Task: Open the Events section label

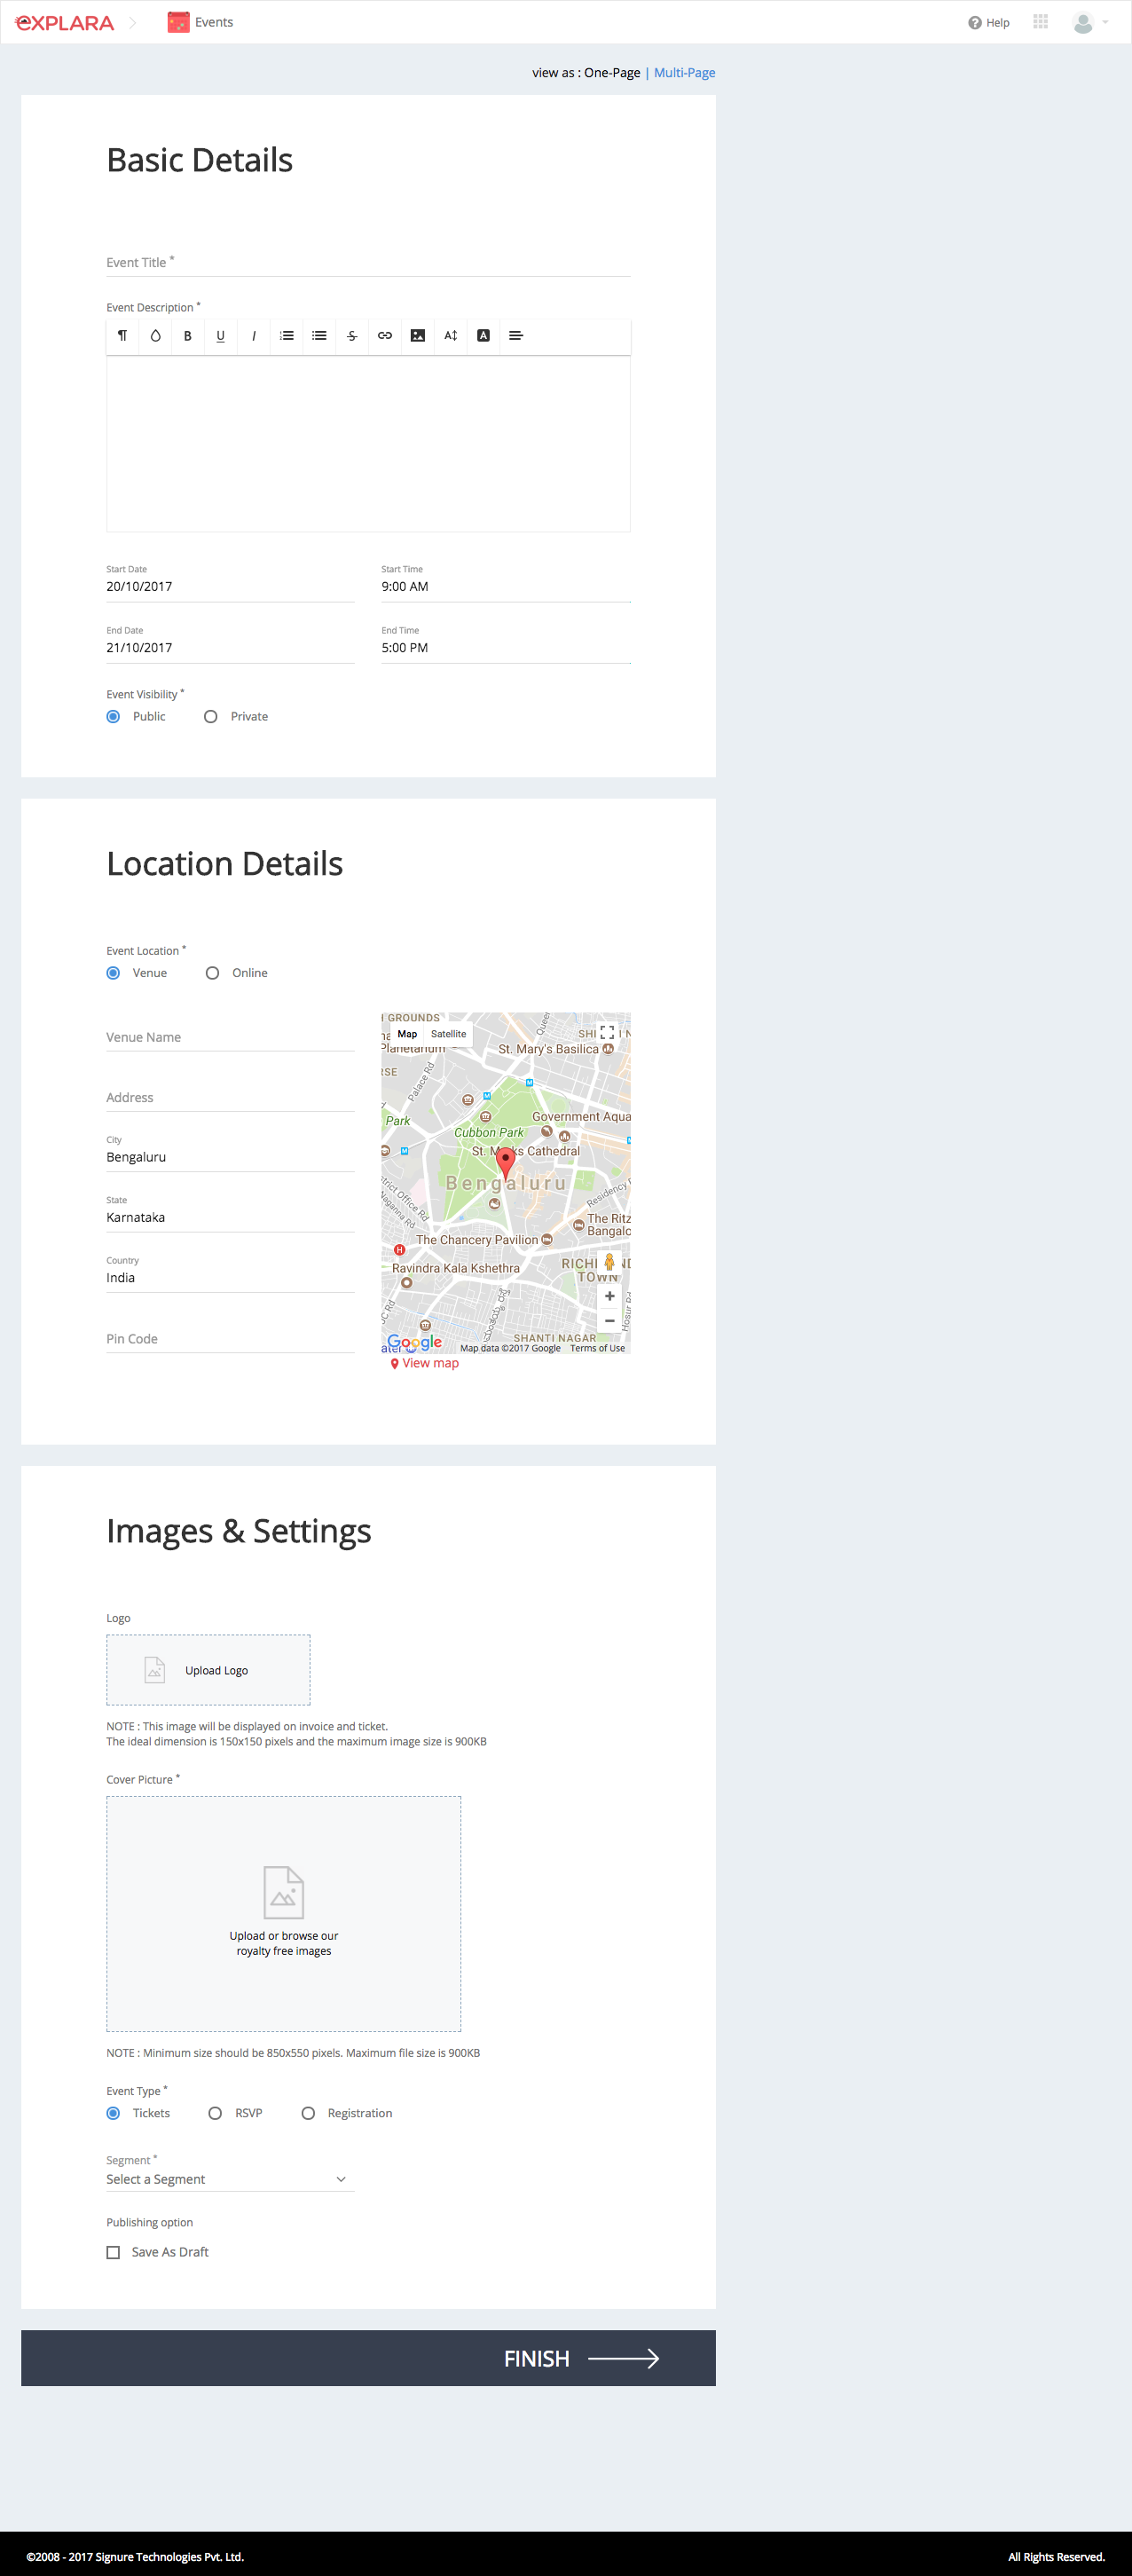Action: click(214, 22)
